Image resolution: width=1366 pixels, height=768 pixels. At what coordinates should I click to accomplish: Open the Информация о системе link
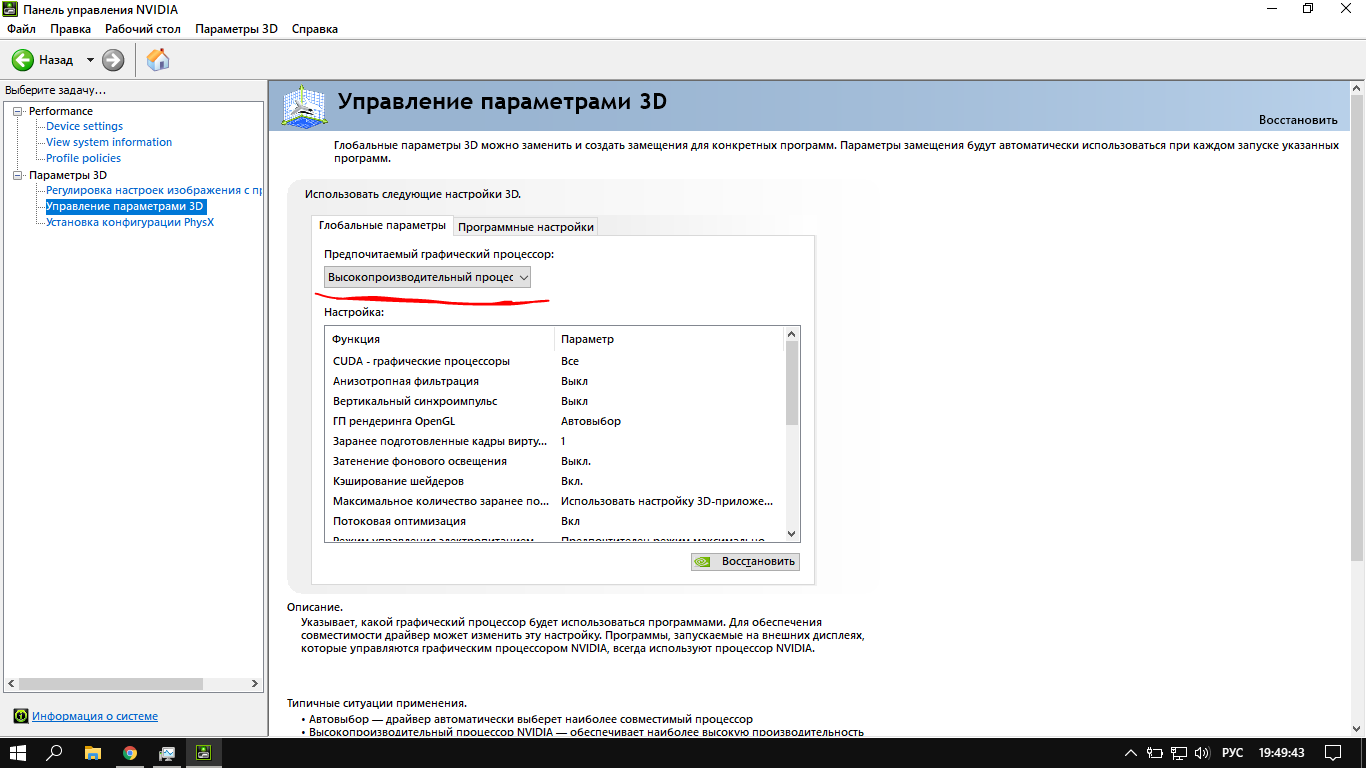click(x=94, y=716)
